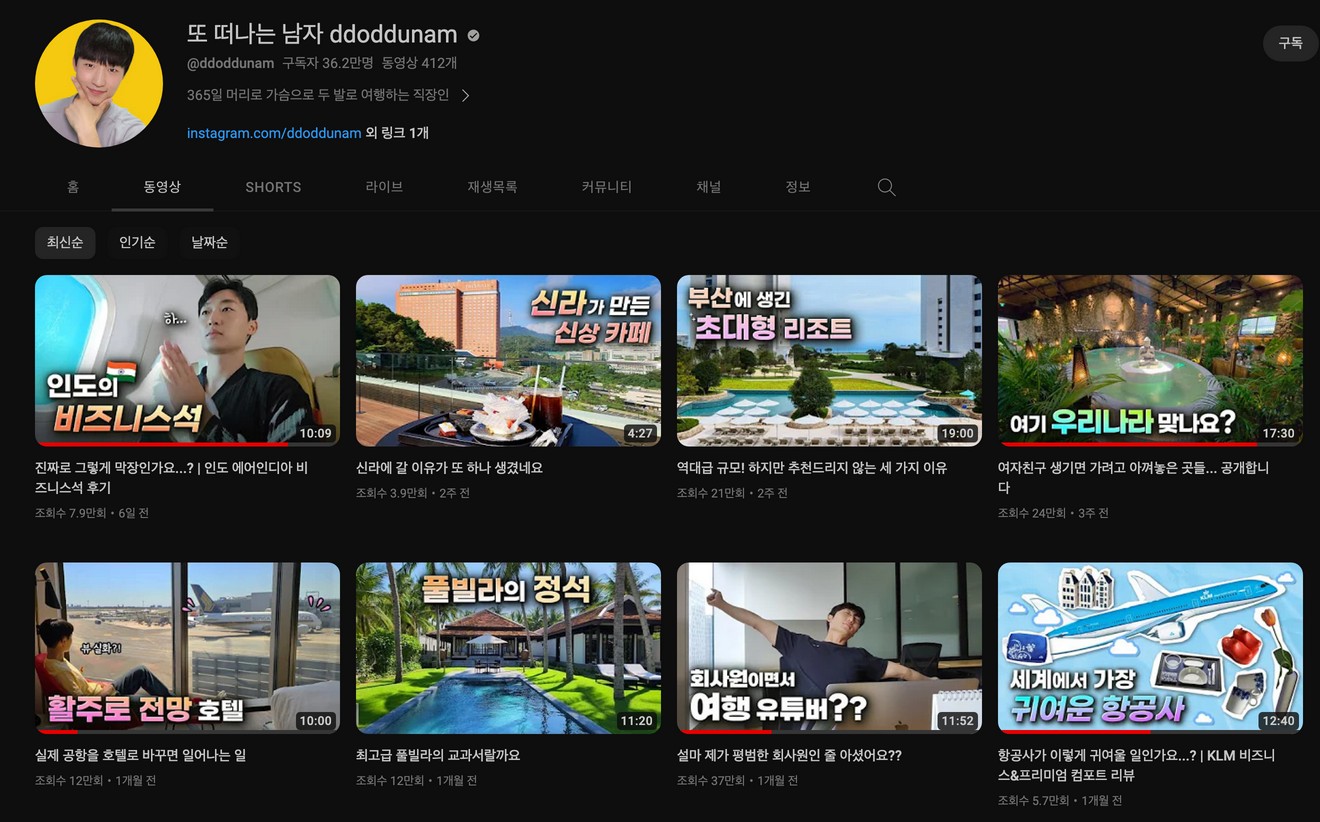Screen dimensions: 1320x822
Task: Play the 세계에서 가장 귀여운 항공사 thumbnail
Action: click(x=1150, y=647)
